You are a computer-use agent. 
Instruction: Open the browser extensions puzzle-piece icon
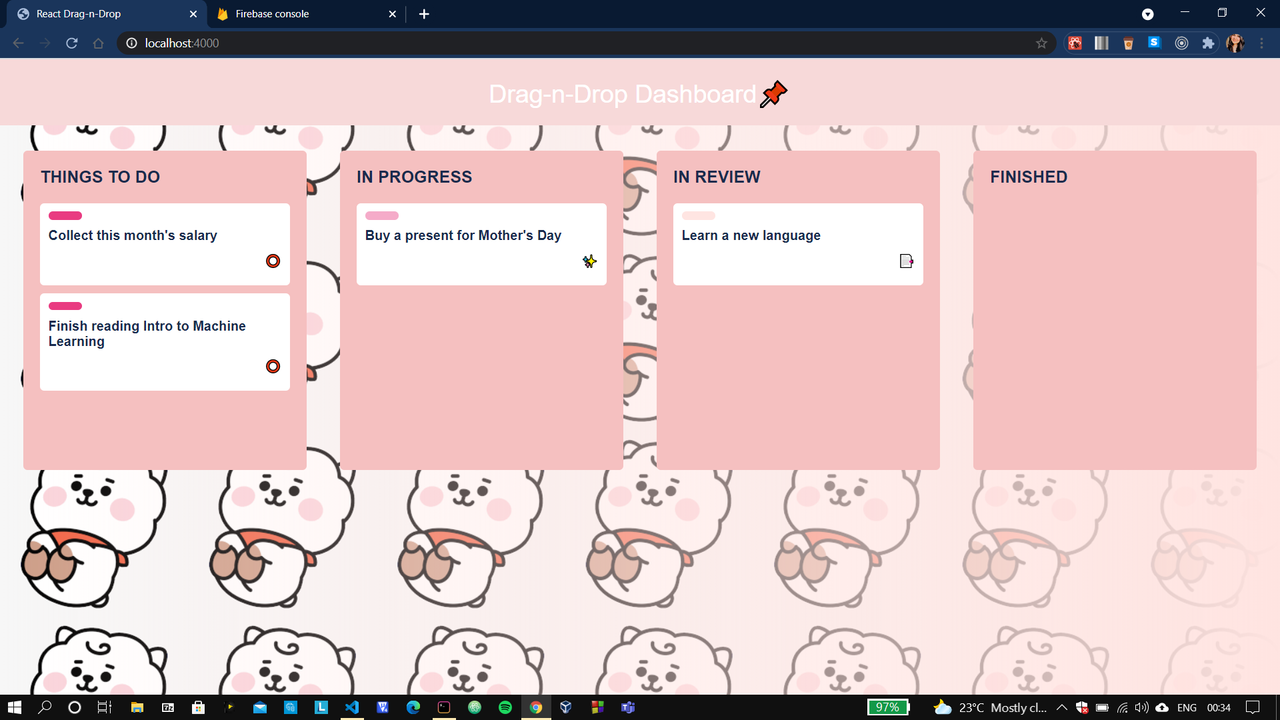click(1208, 43)
